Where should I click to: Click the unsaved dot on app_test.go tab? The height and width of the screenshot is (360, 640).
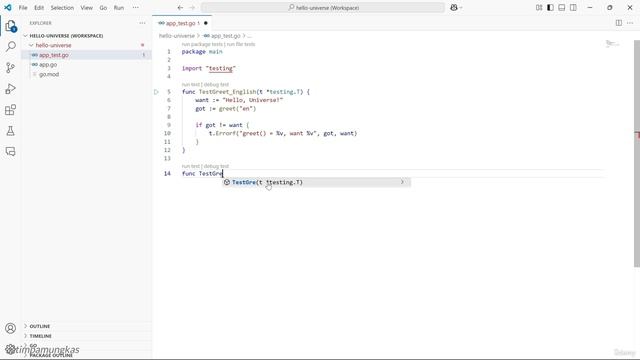tap(206, 23)
